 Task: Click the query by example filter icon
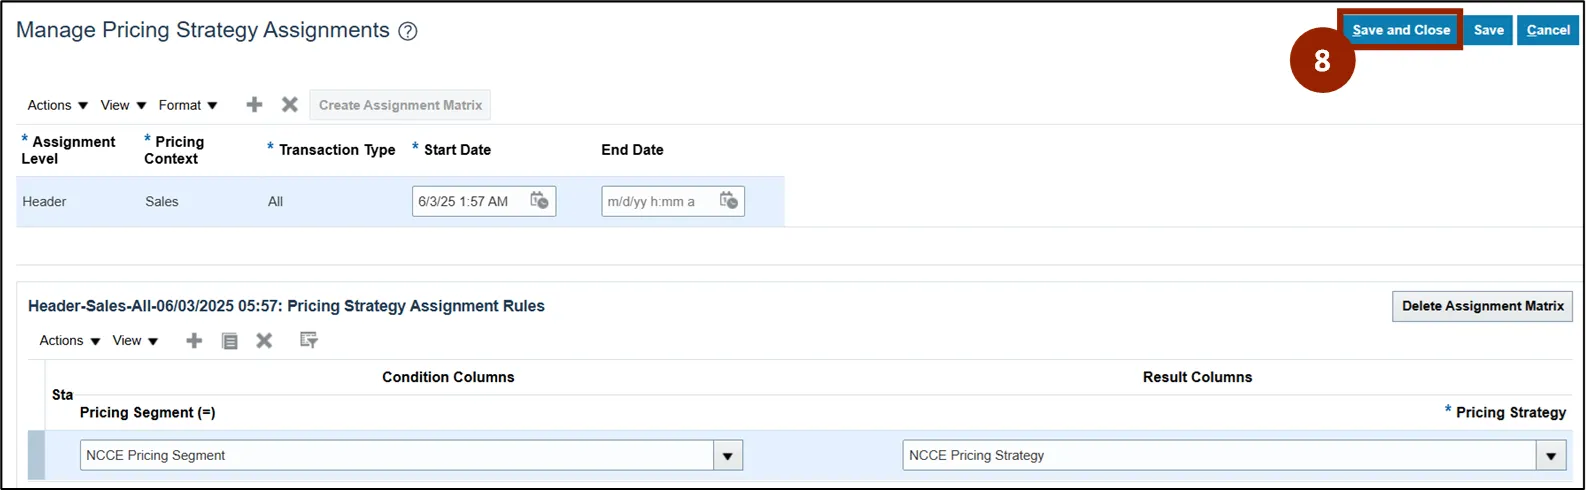[x=309, y=341]
